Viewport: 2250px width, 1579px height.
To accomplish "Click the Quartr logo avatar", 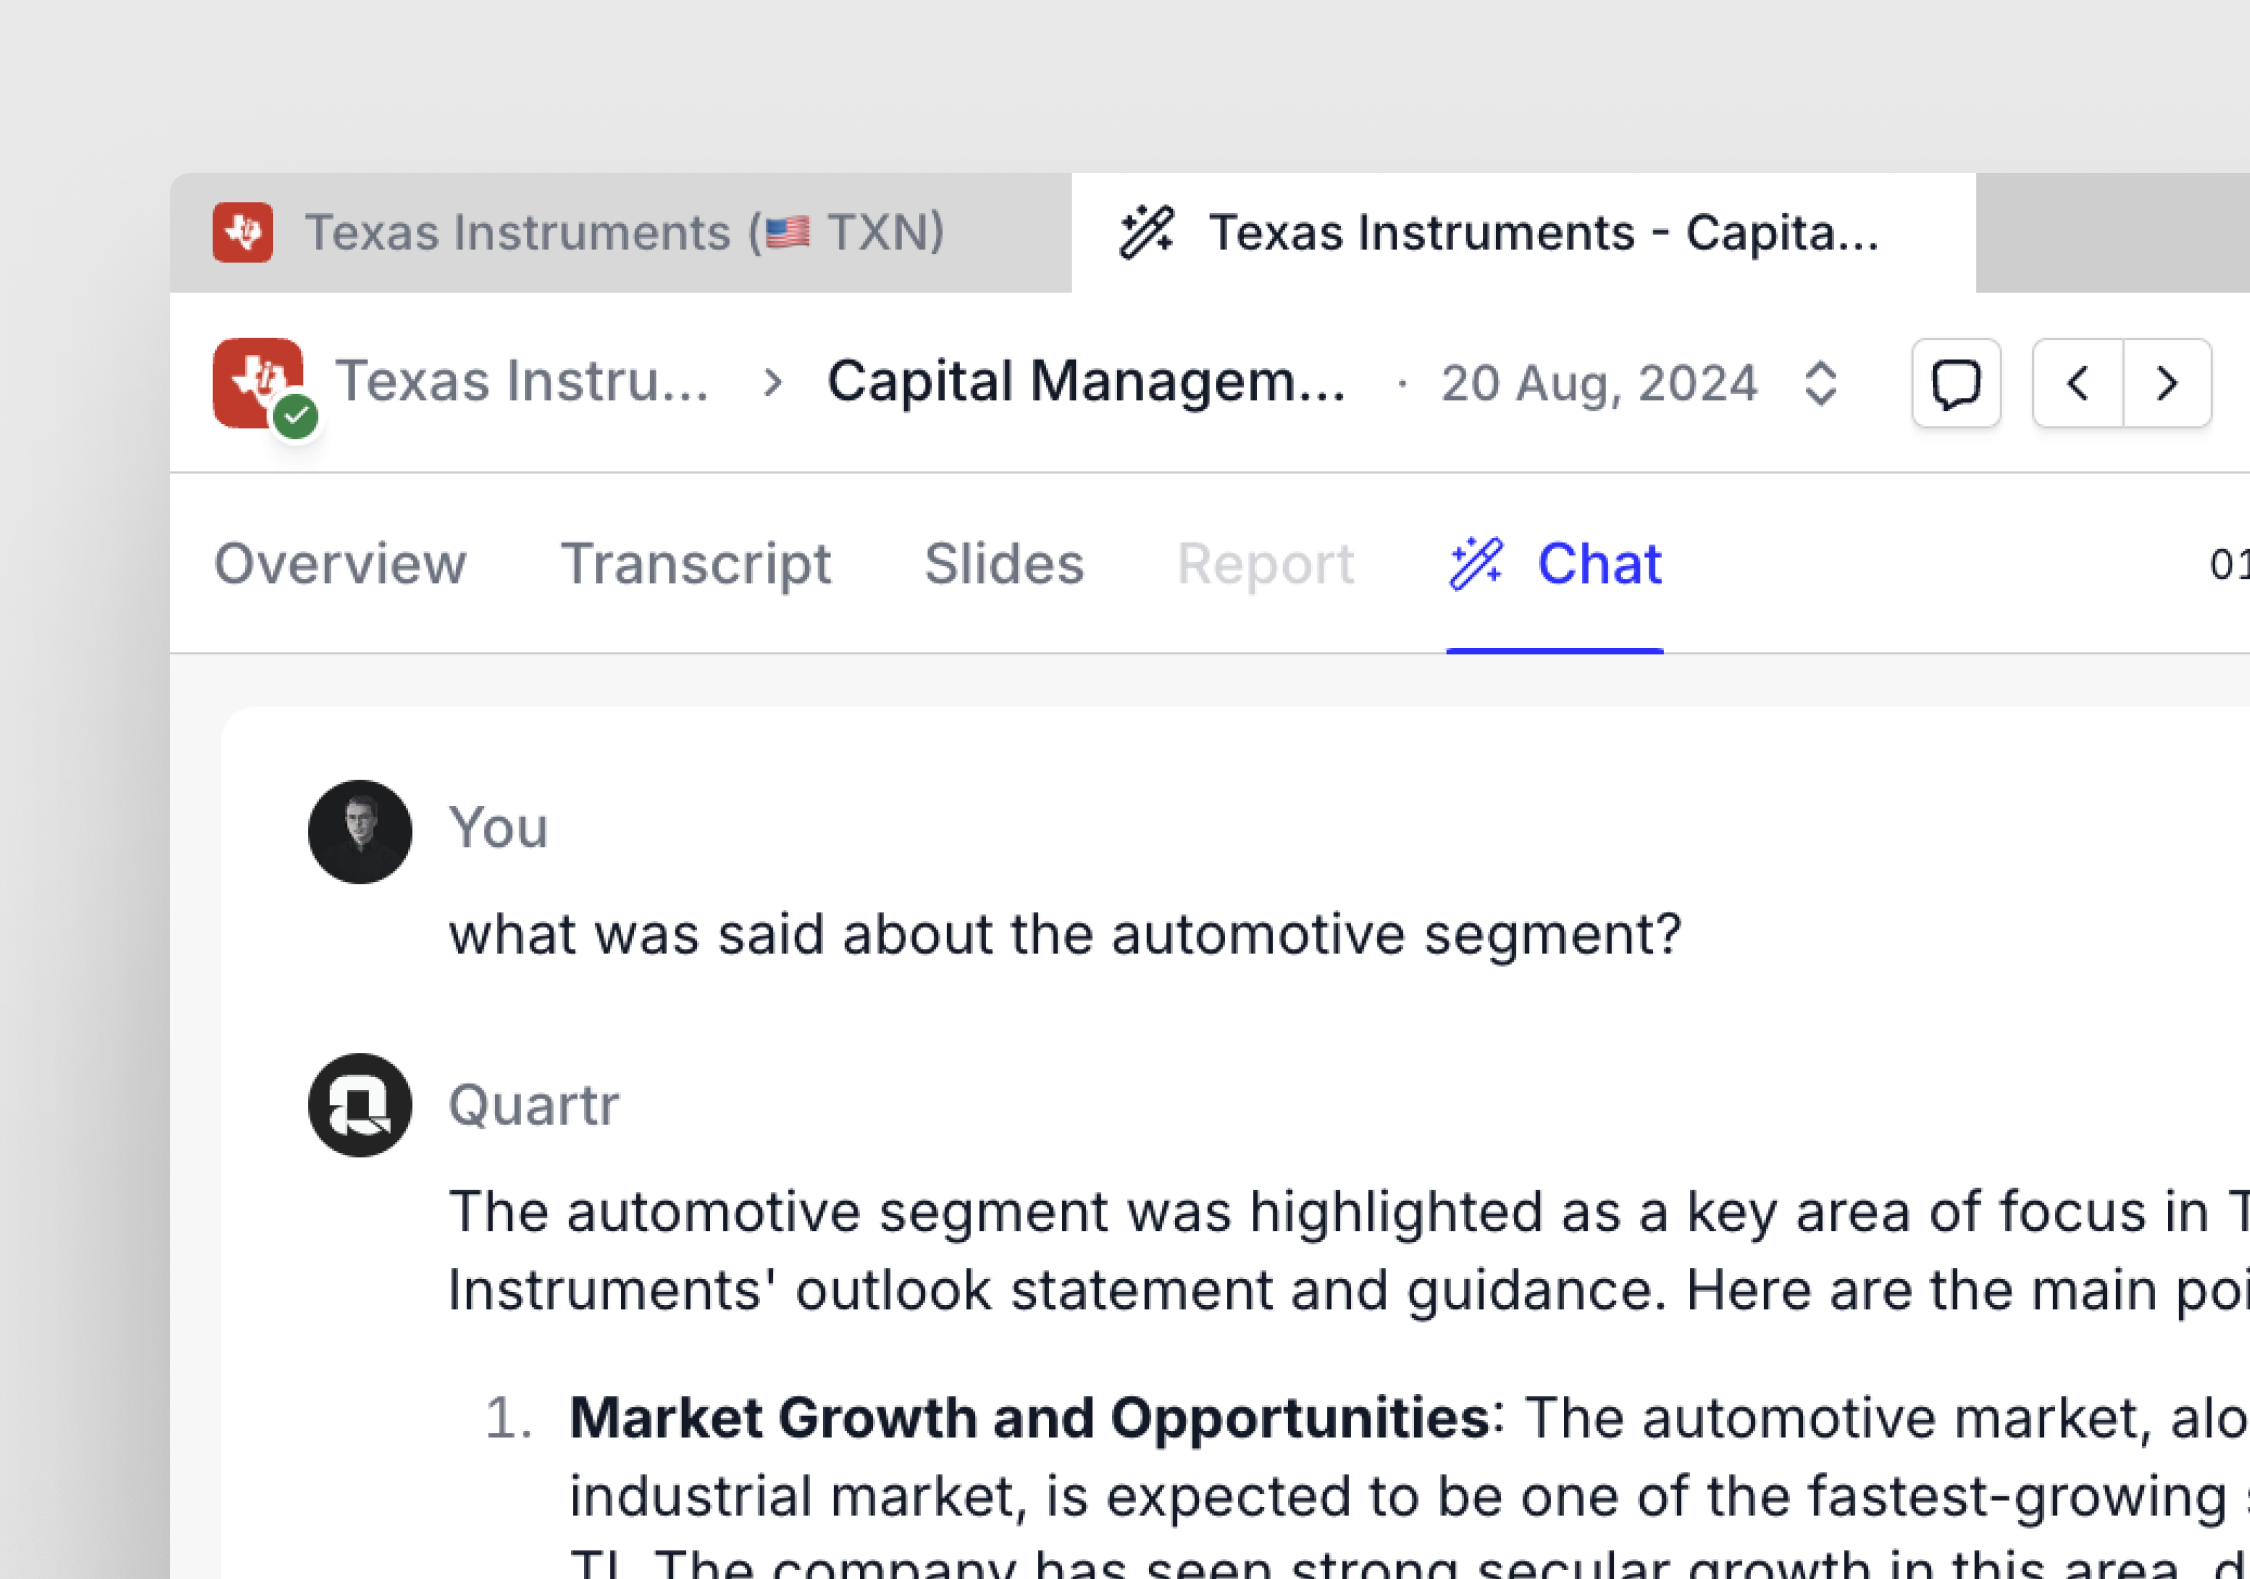I will (x=360, y=1105).
